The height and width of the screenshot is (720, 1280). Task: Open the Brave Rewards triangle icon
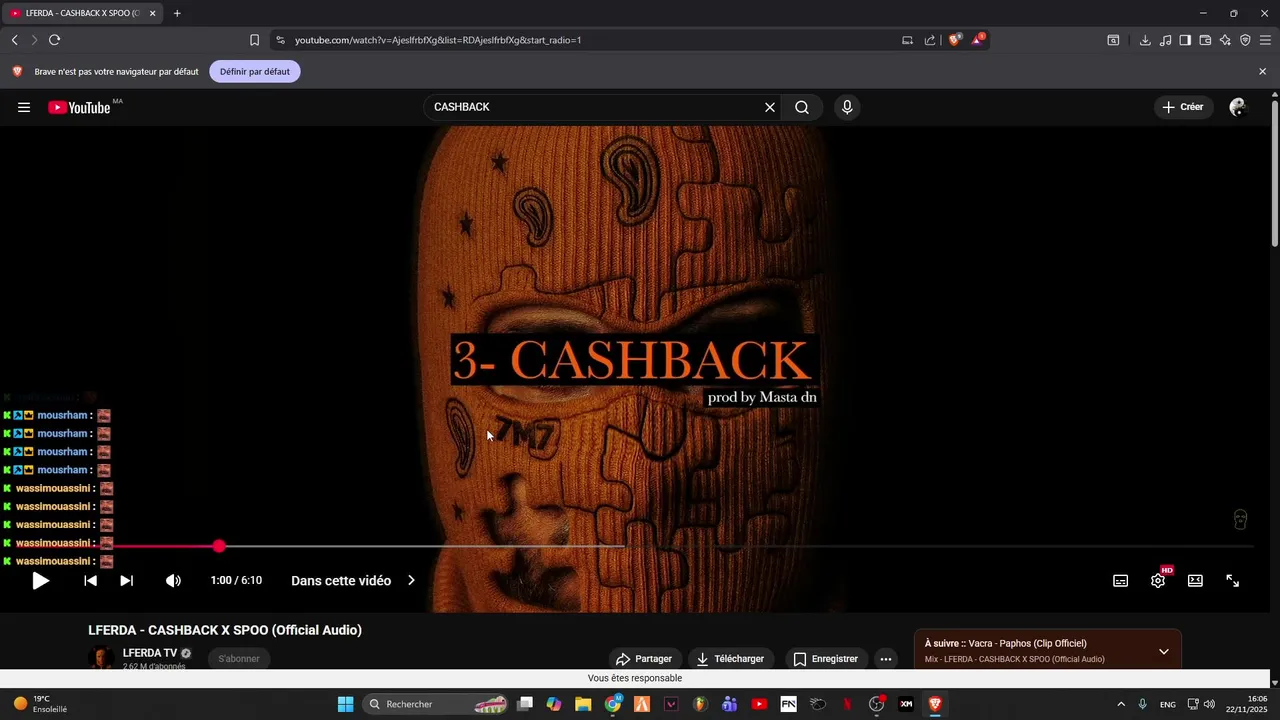978,40
